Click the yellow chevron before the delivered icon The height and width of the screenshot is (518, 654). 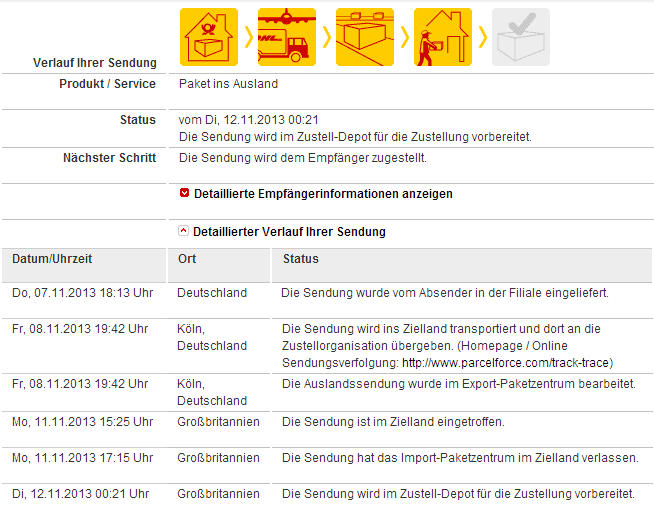tap(483, 37)
